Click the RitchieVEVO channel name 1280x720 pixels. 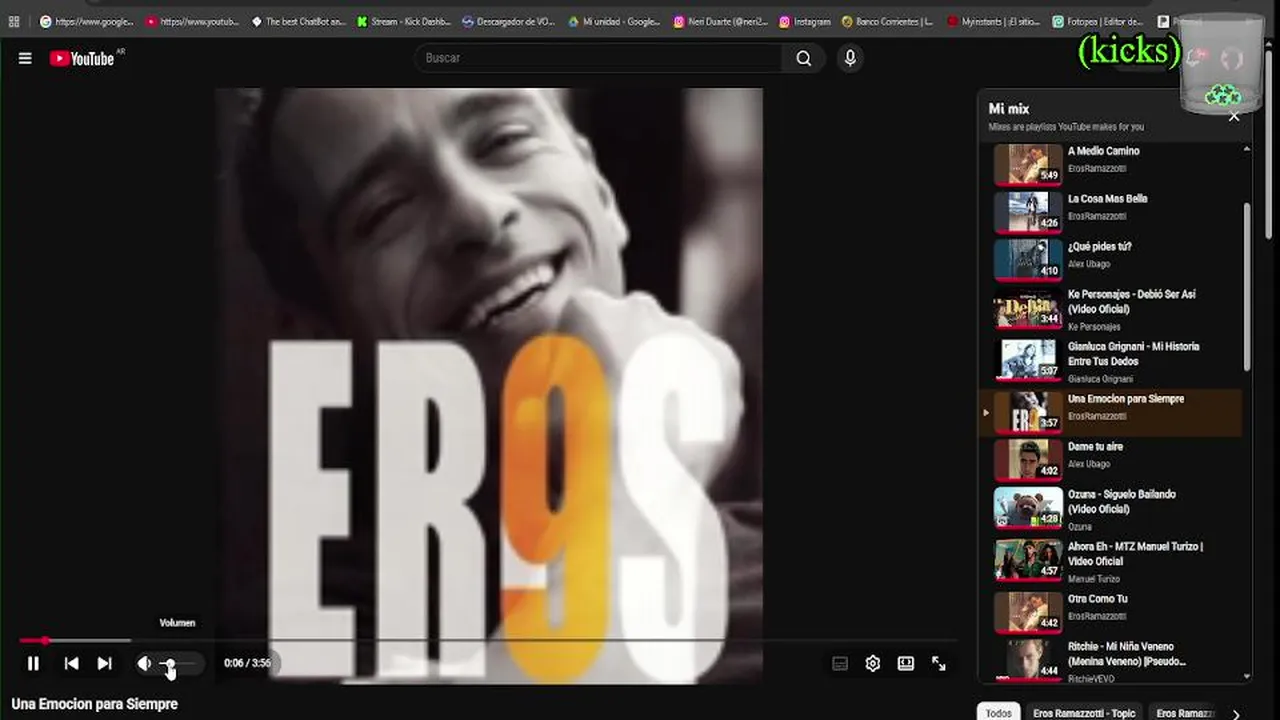tap(1090, 679)
